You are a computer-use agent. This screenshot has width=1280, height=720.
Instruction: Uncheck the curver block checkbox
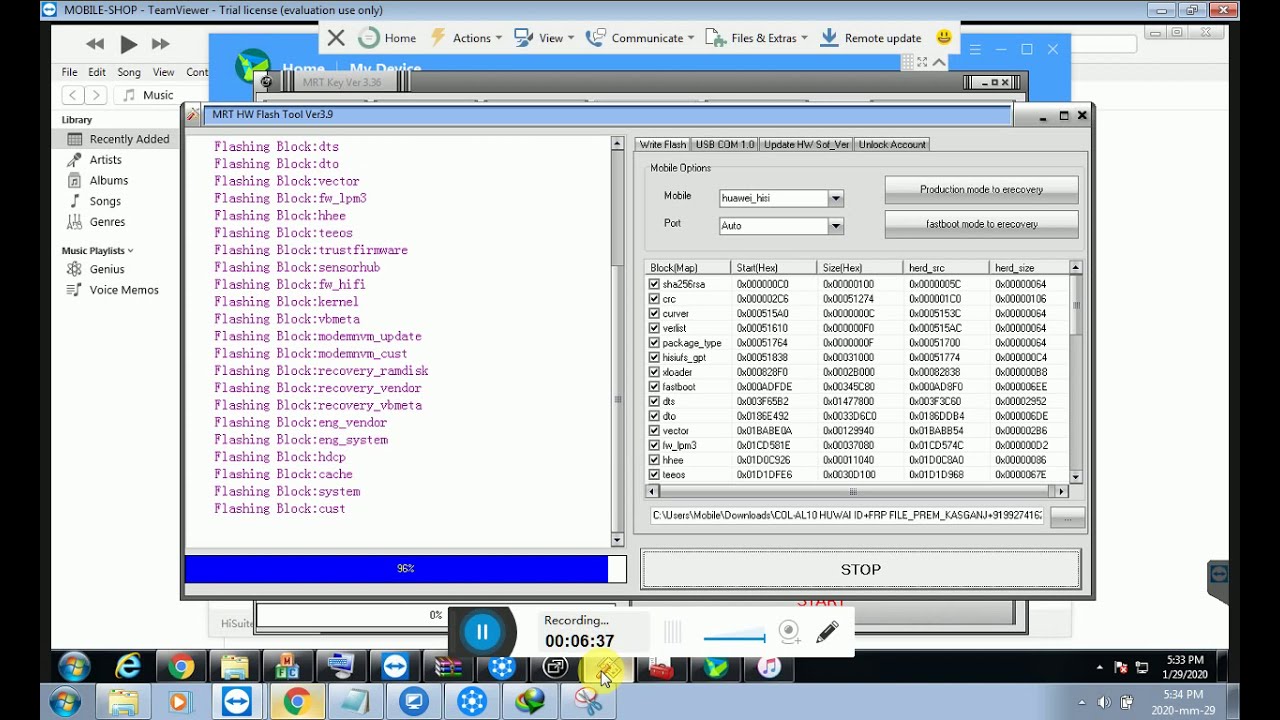tap(654, 313)
